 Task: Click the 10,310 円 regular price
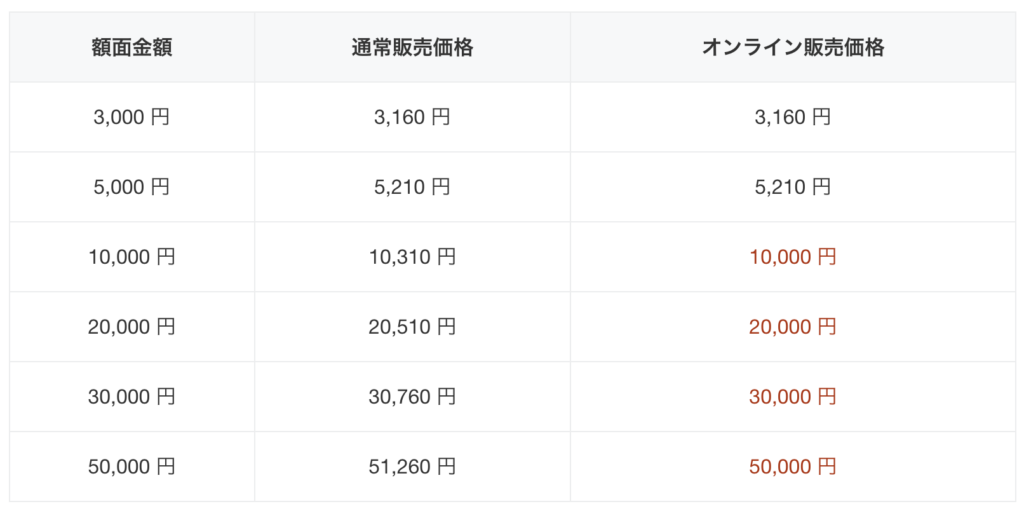coord(412,257)
